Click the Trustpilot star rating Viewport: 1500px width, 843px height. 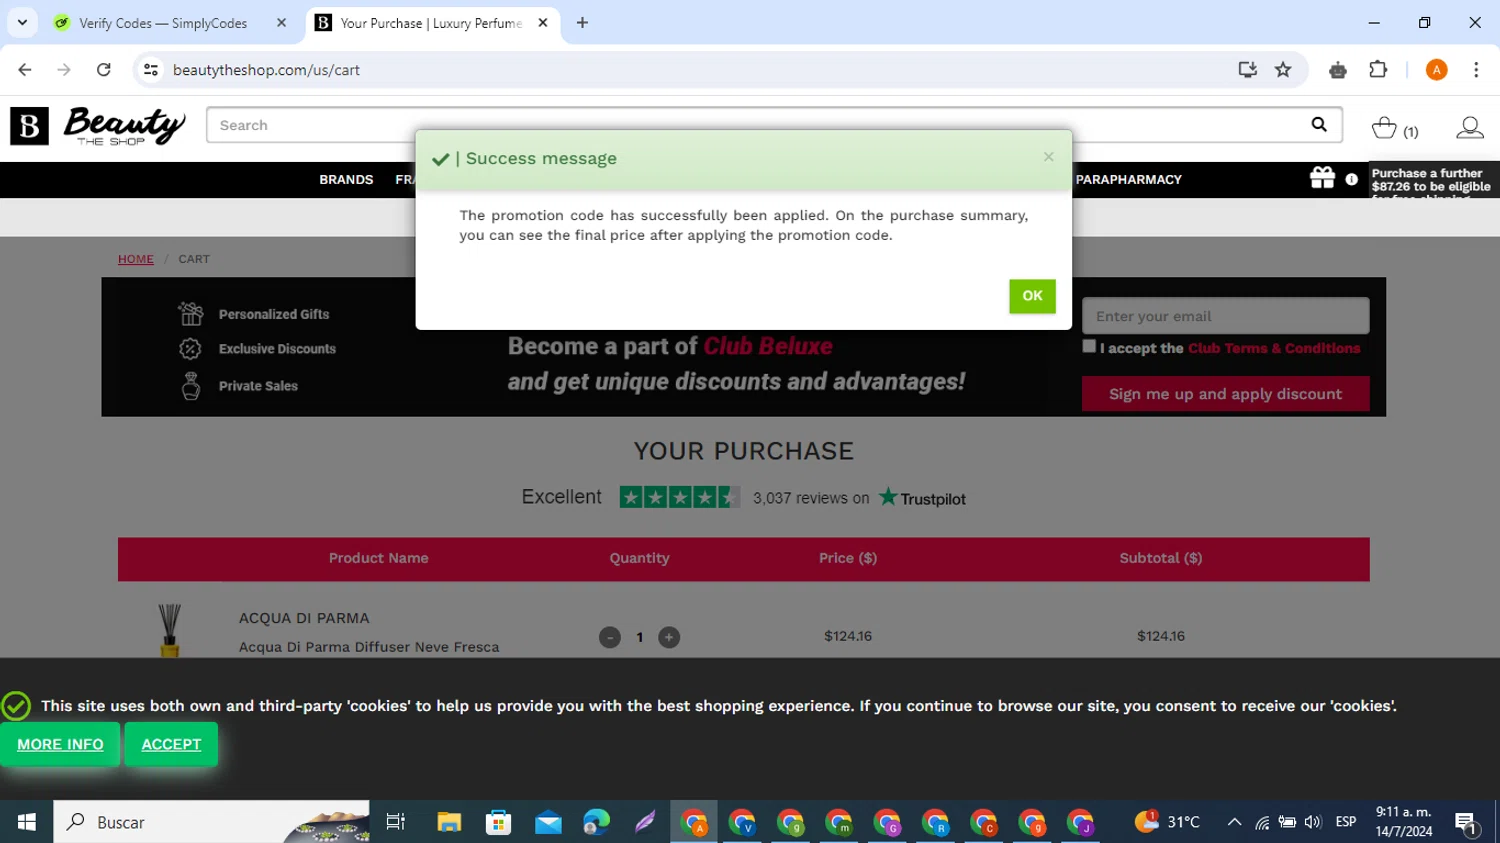coord(680,497)
